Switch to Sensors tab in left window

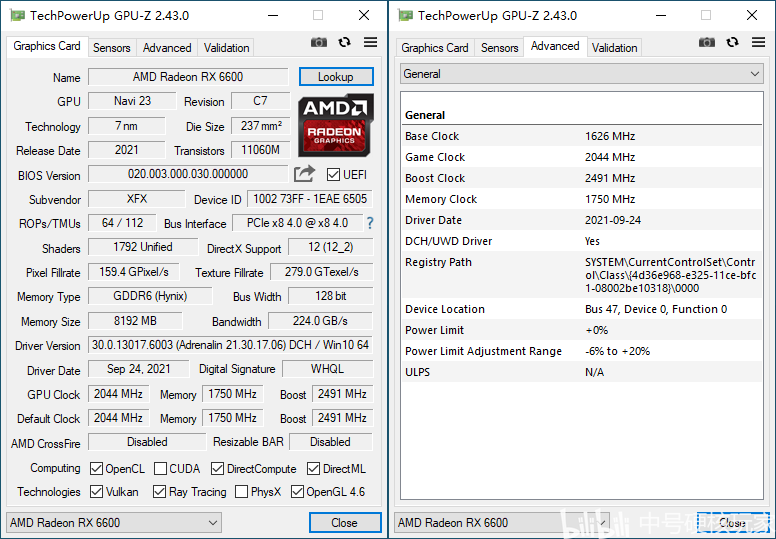tap(111, 48)
